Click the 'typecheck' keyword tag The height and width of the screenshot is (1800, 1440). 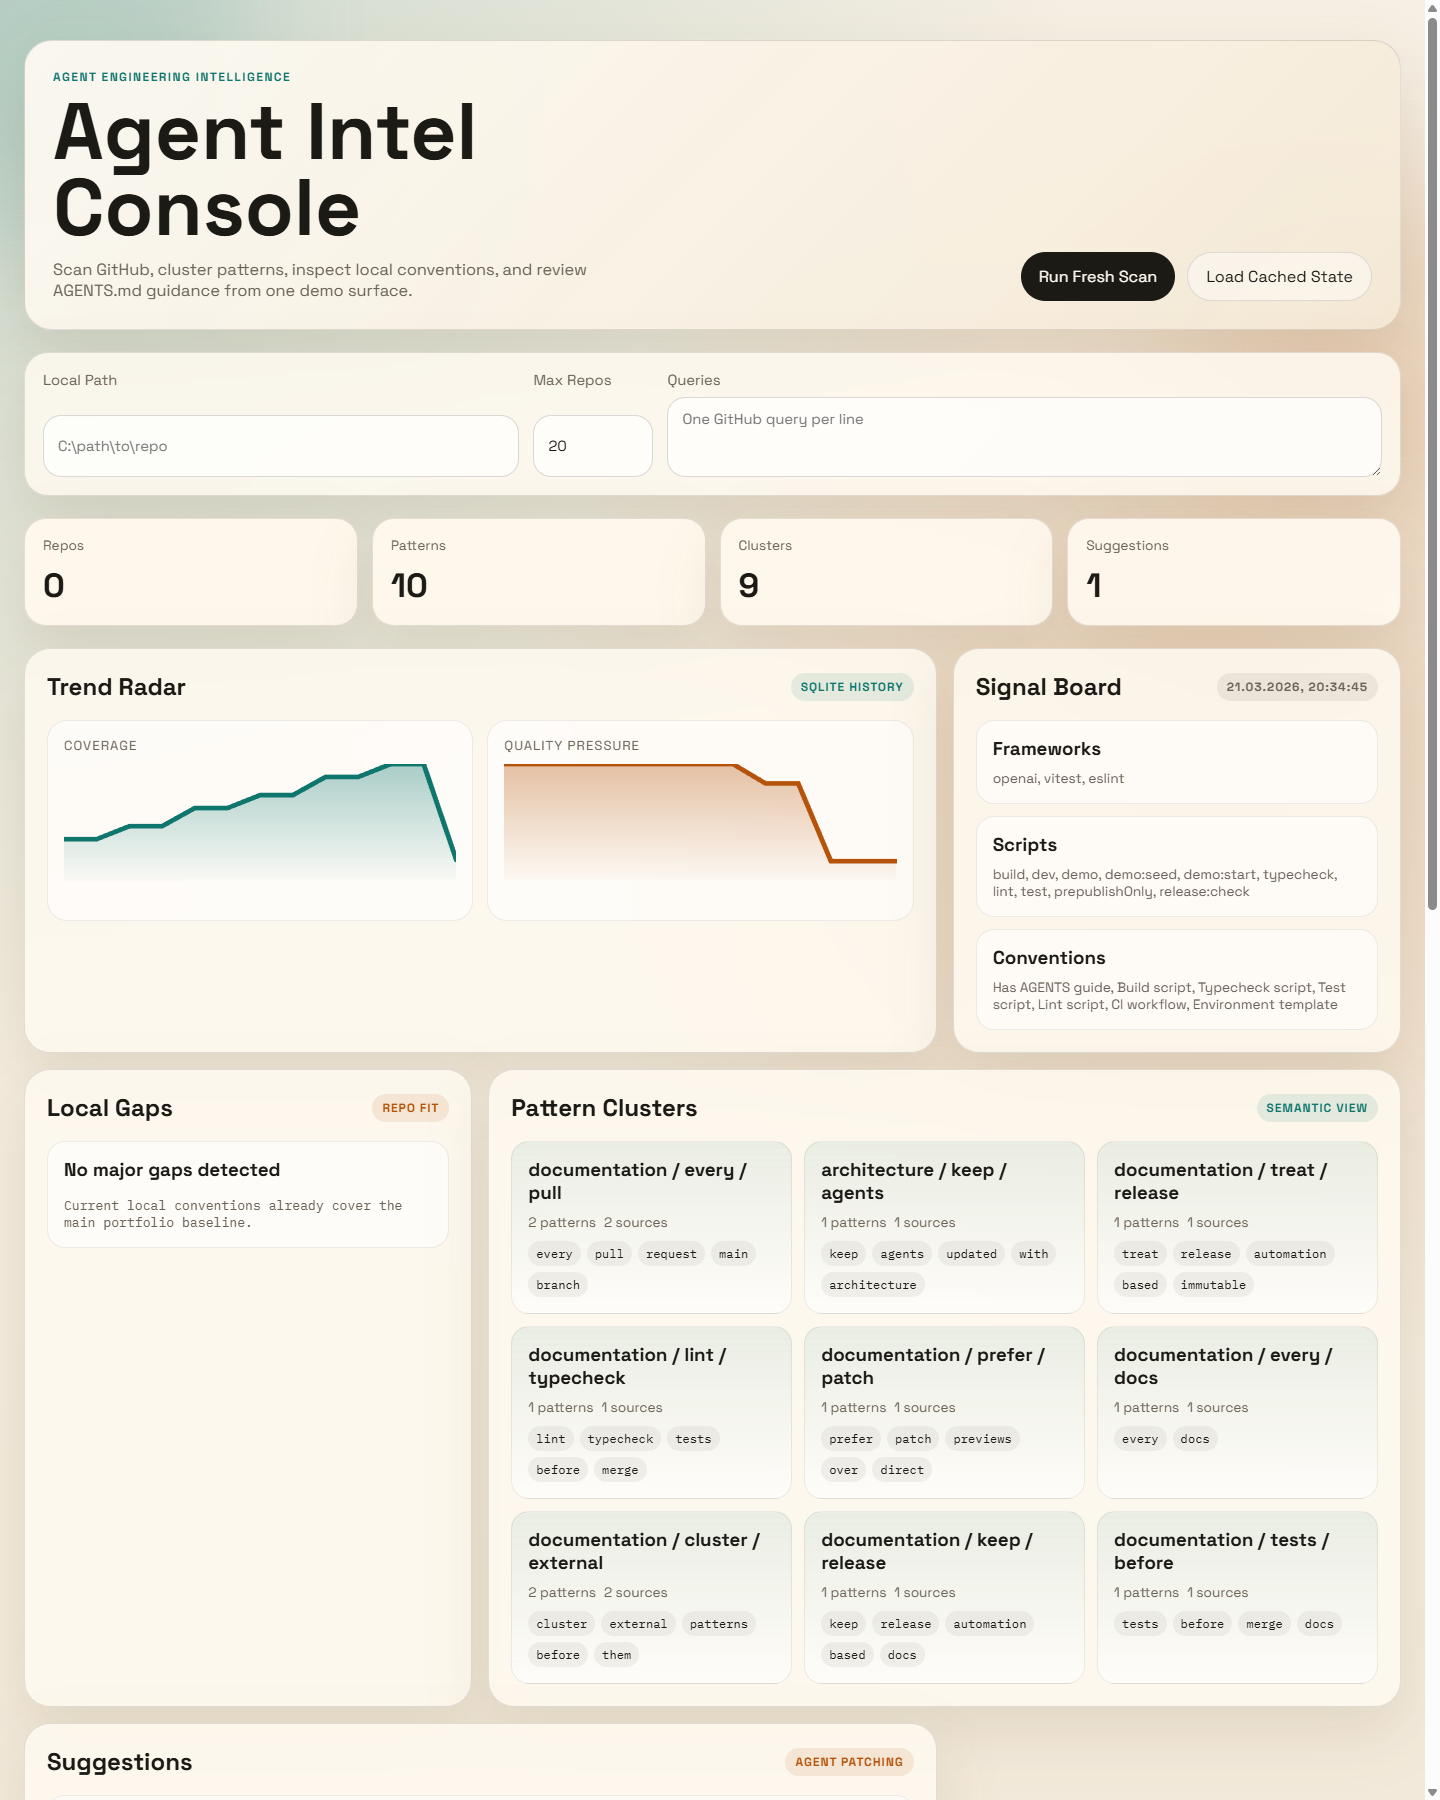tap(620, 1439)
